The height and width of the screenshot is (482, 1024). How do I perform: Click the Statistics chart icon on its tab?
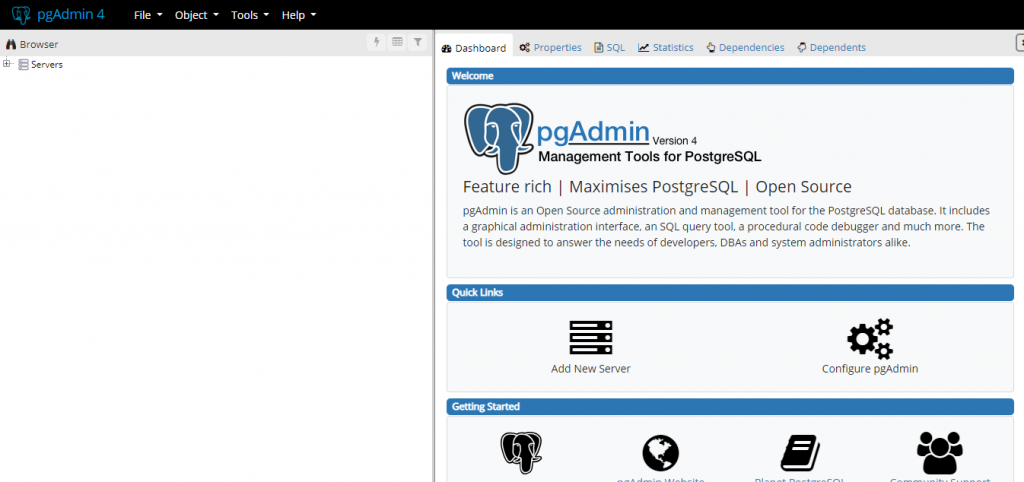click(643, 48)
